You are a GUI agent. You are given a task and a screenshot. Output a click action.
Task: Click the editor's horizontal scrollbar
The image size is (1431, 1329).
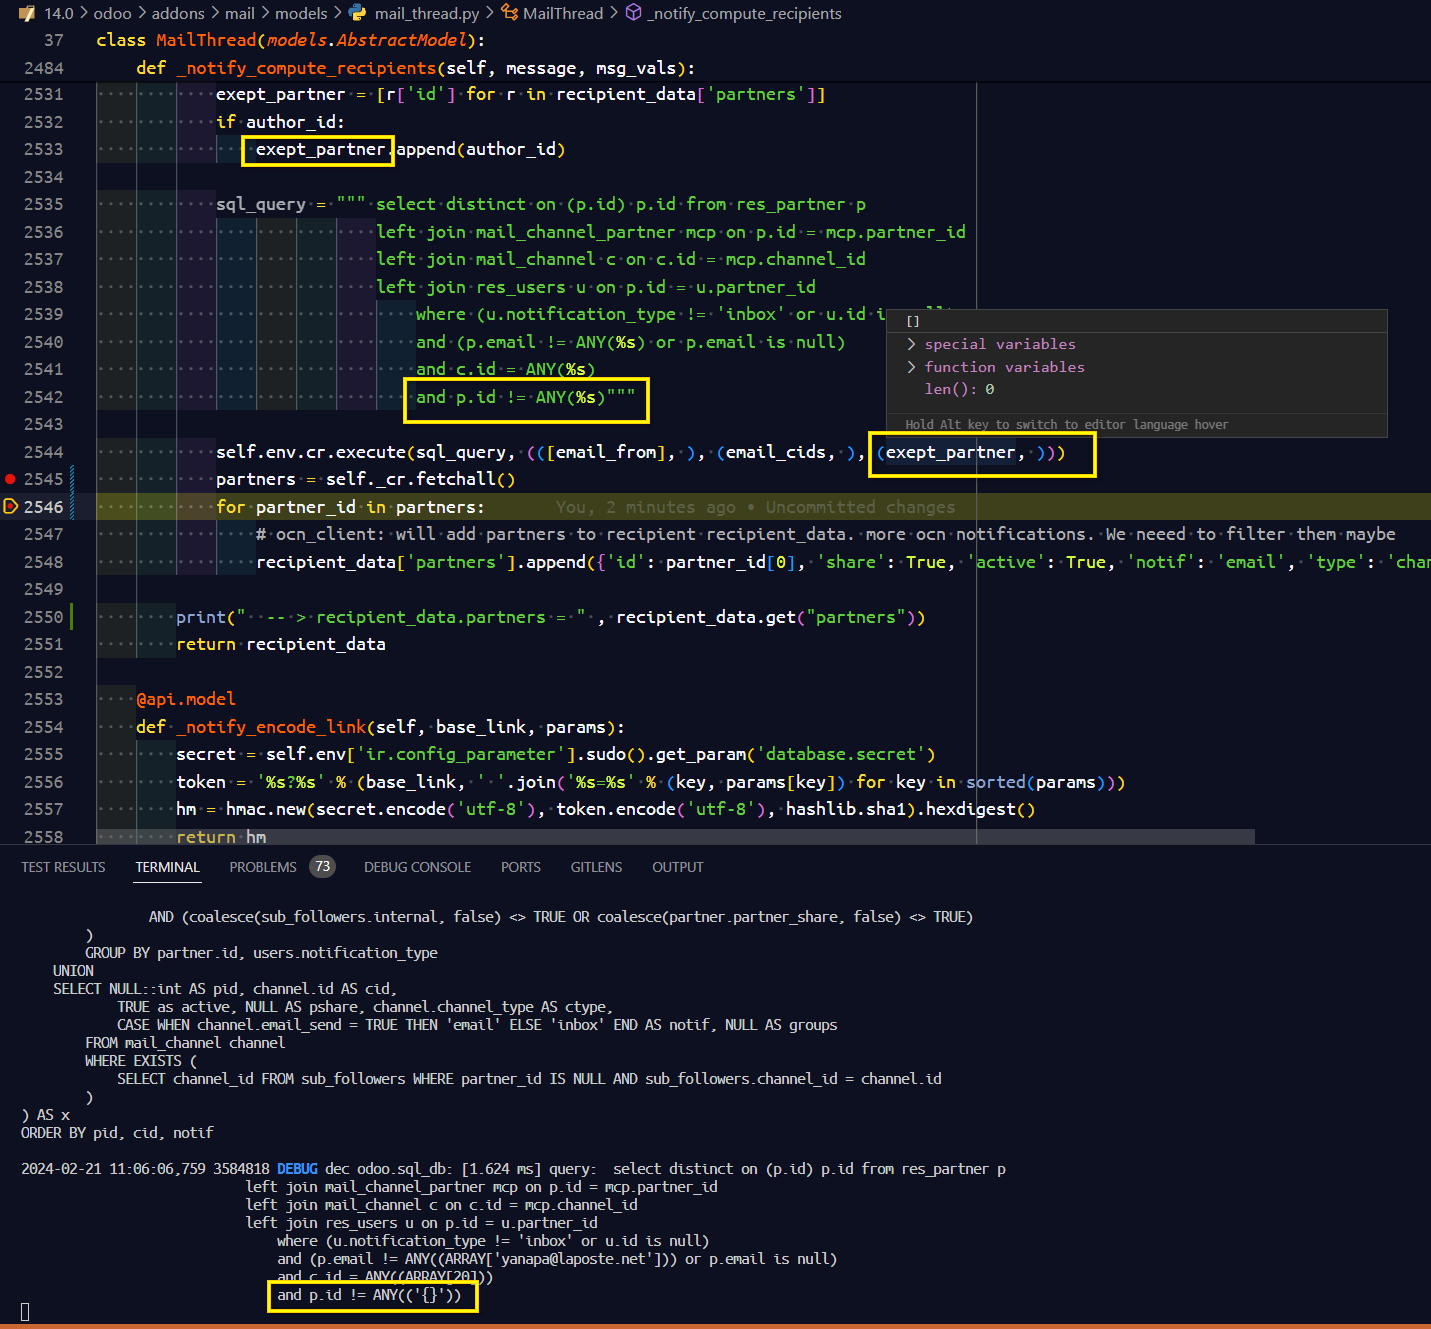click(675, 837)
